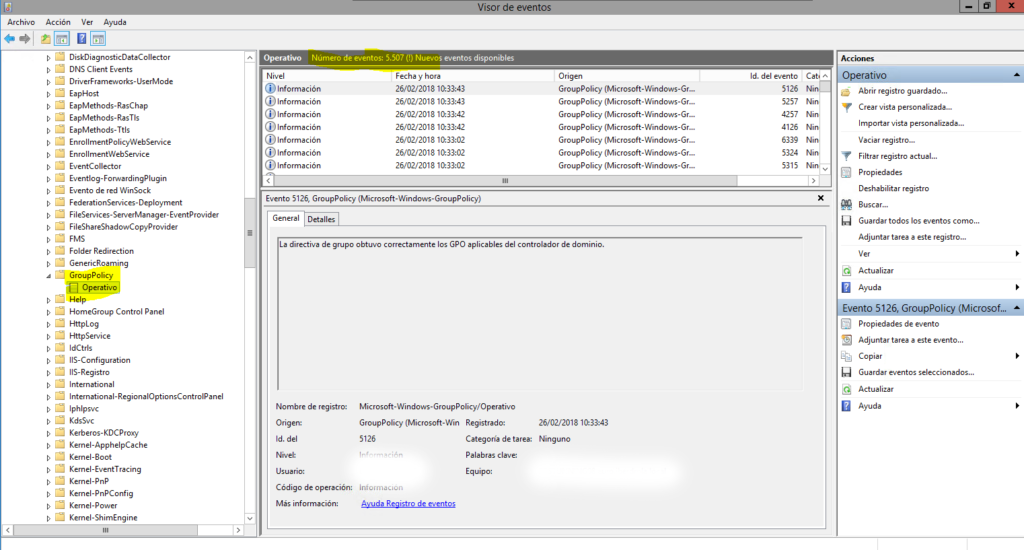Click Importar vista personalizada action
The height and width of the screenshot is (550, 1024).
coord(911,123)
